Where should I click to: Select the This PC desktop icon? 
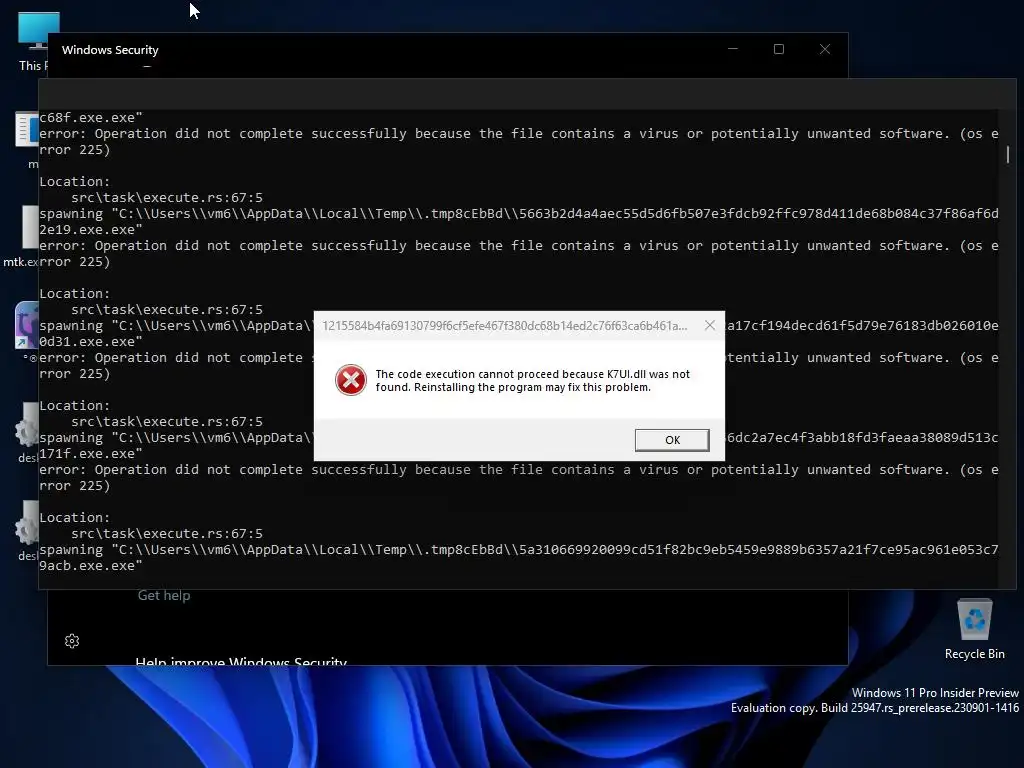point(38,40)
